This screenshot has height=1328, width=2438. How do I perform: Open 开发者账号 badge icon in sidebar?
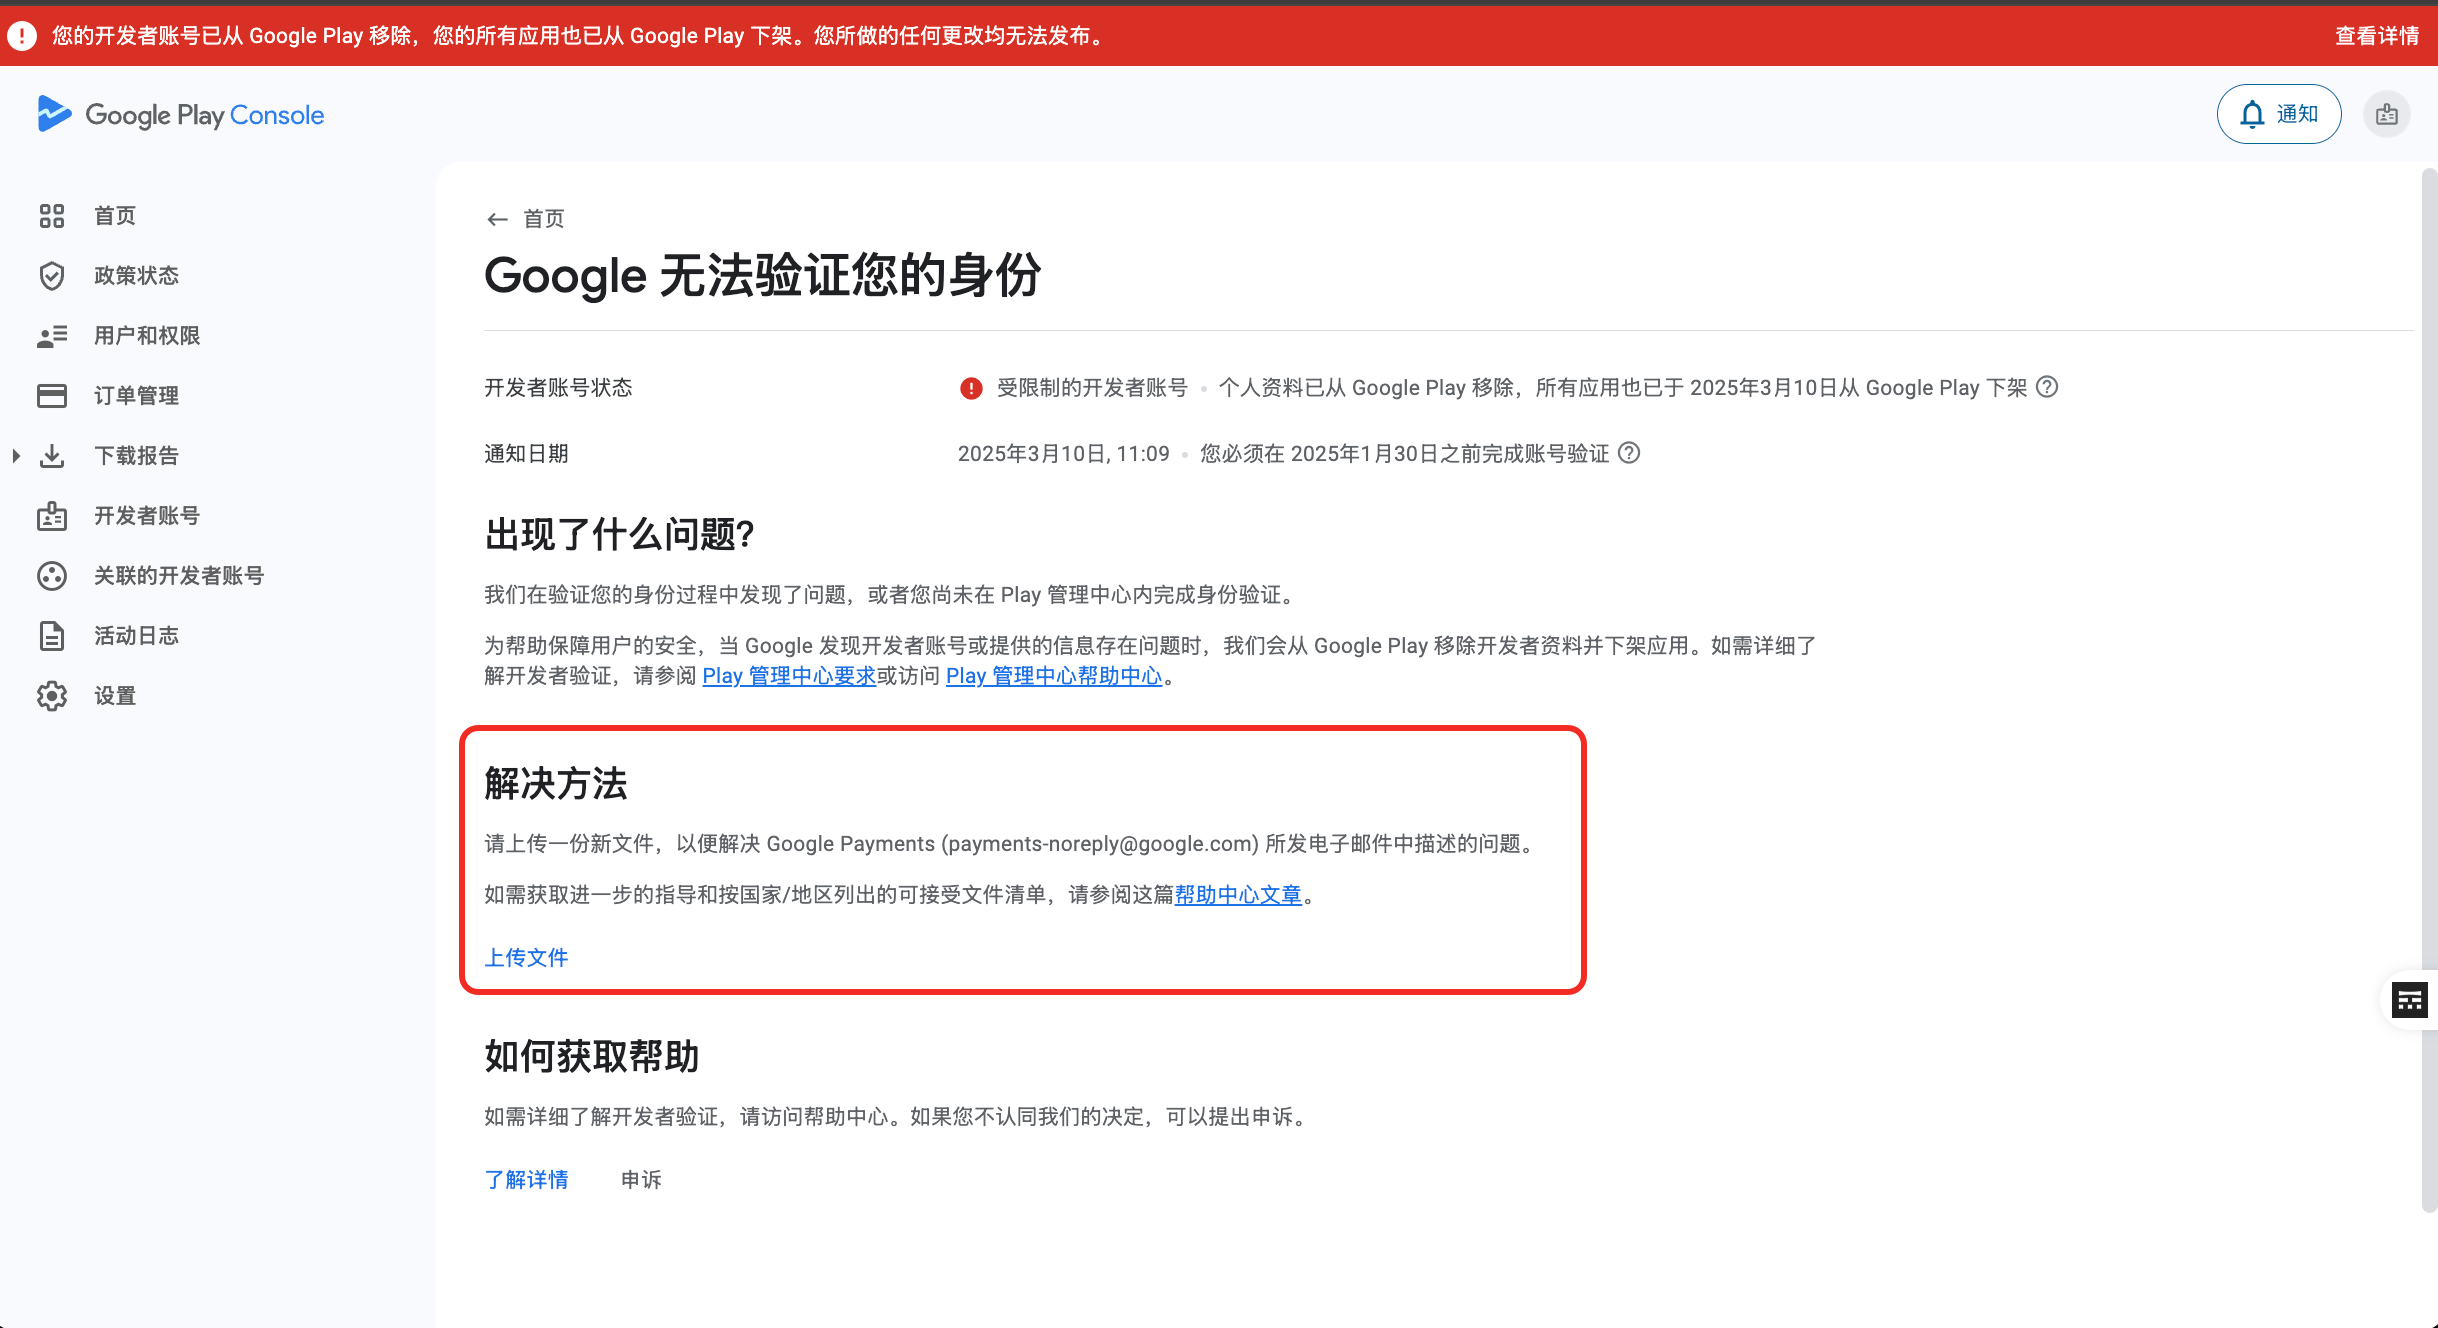pos(52,516)
